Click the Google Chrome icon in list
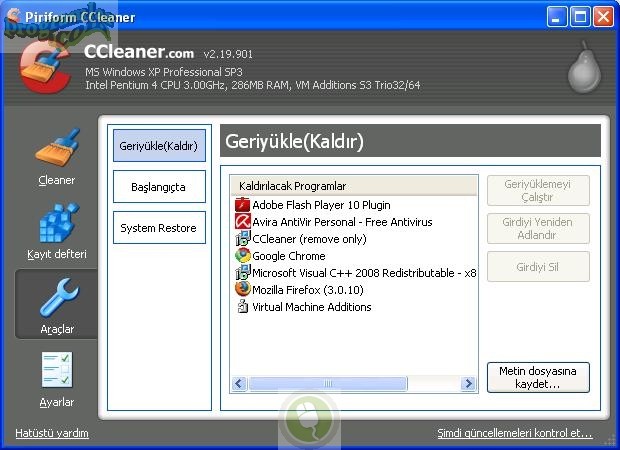620x450 pixels. click(242, 255)
